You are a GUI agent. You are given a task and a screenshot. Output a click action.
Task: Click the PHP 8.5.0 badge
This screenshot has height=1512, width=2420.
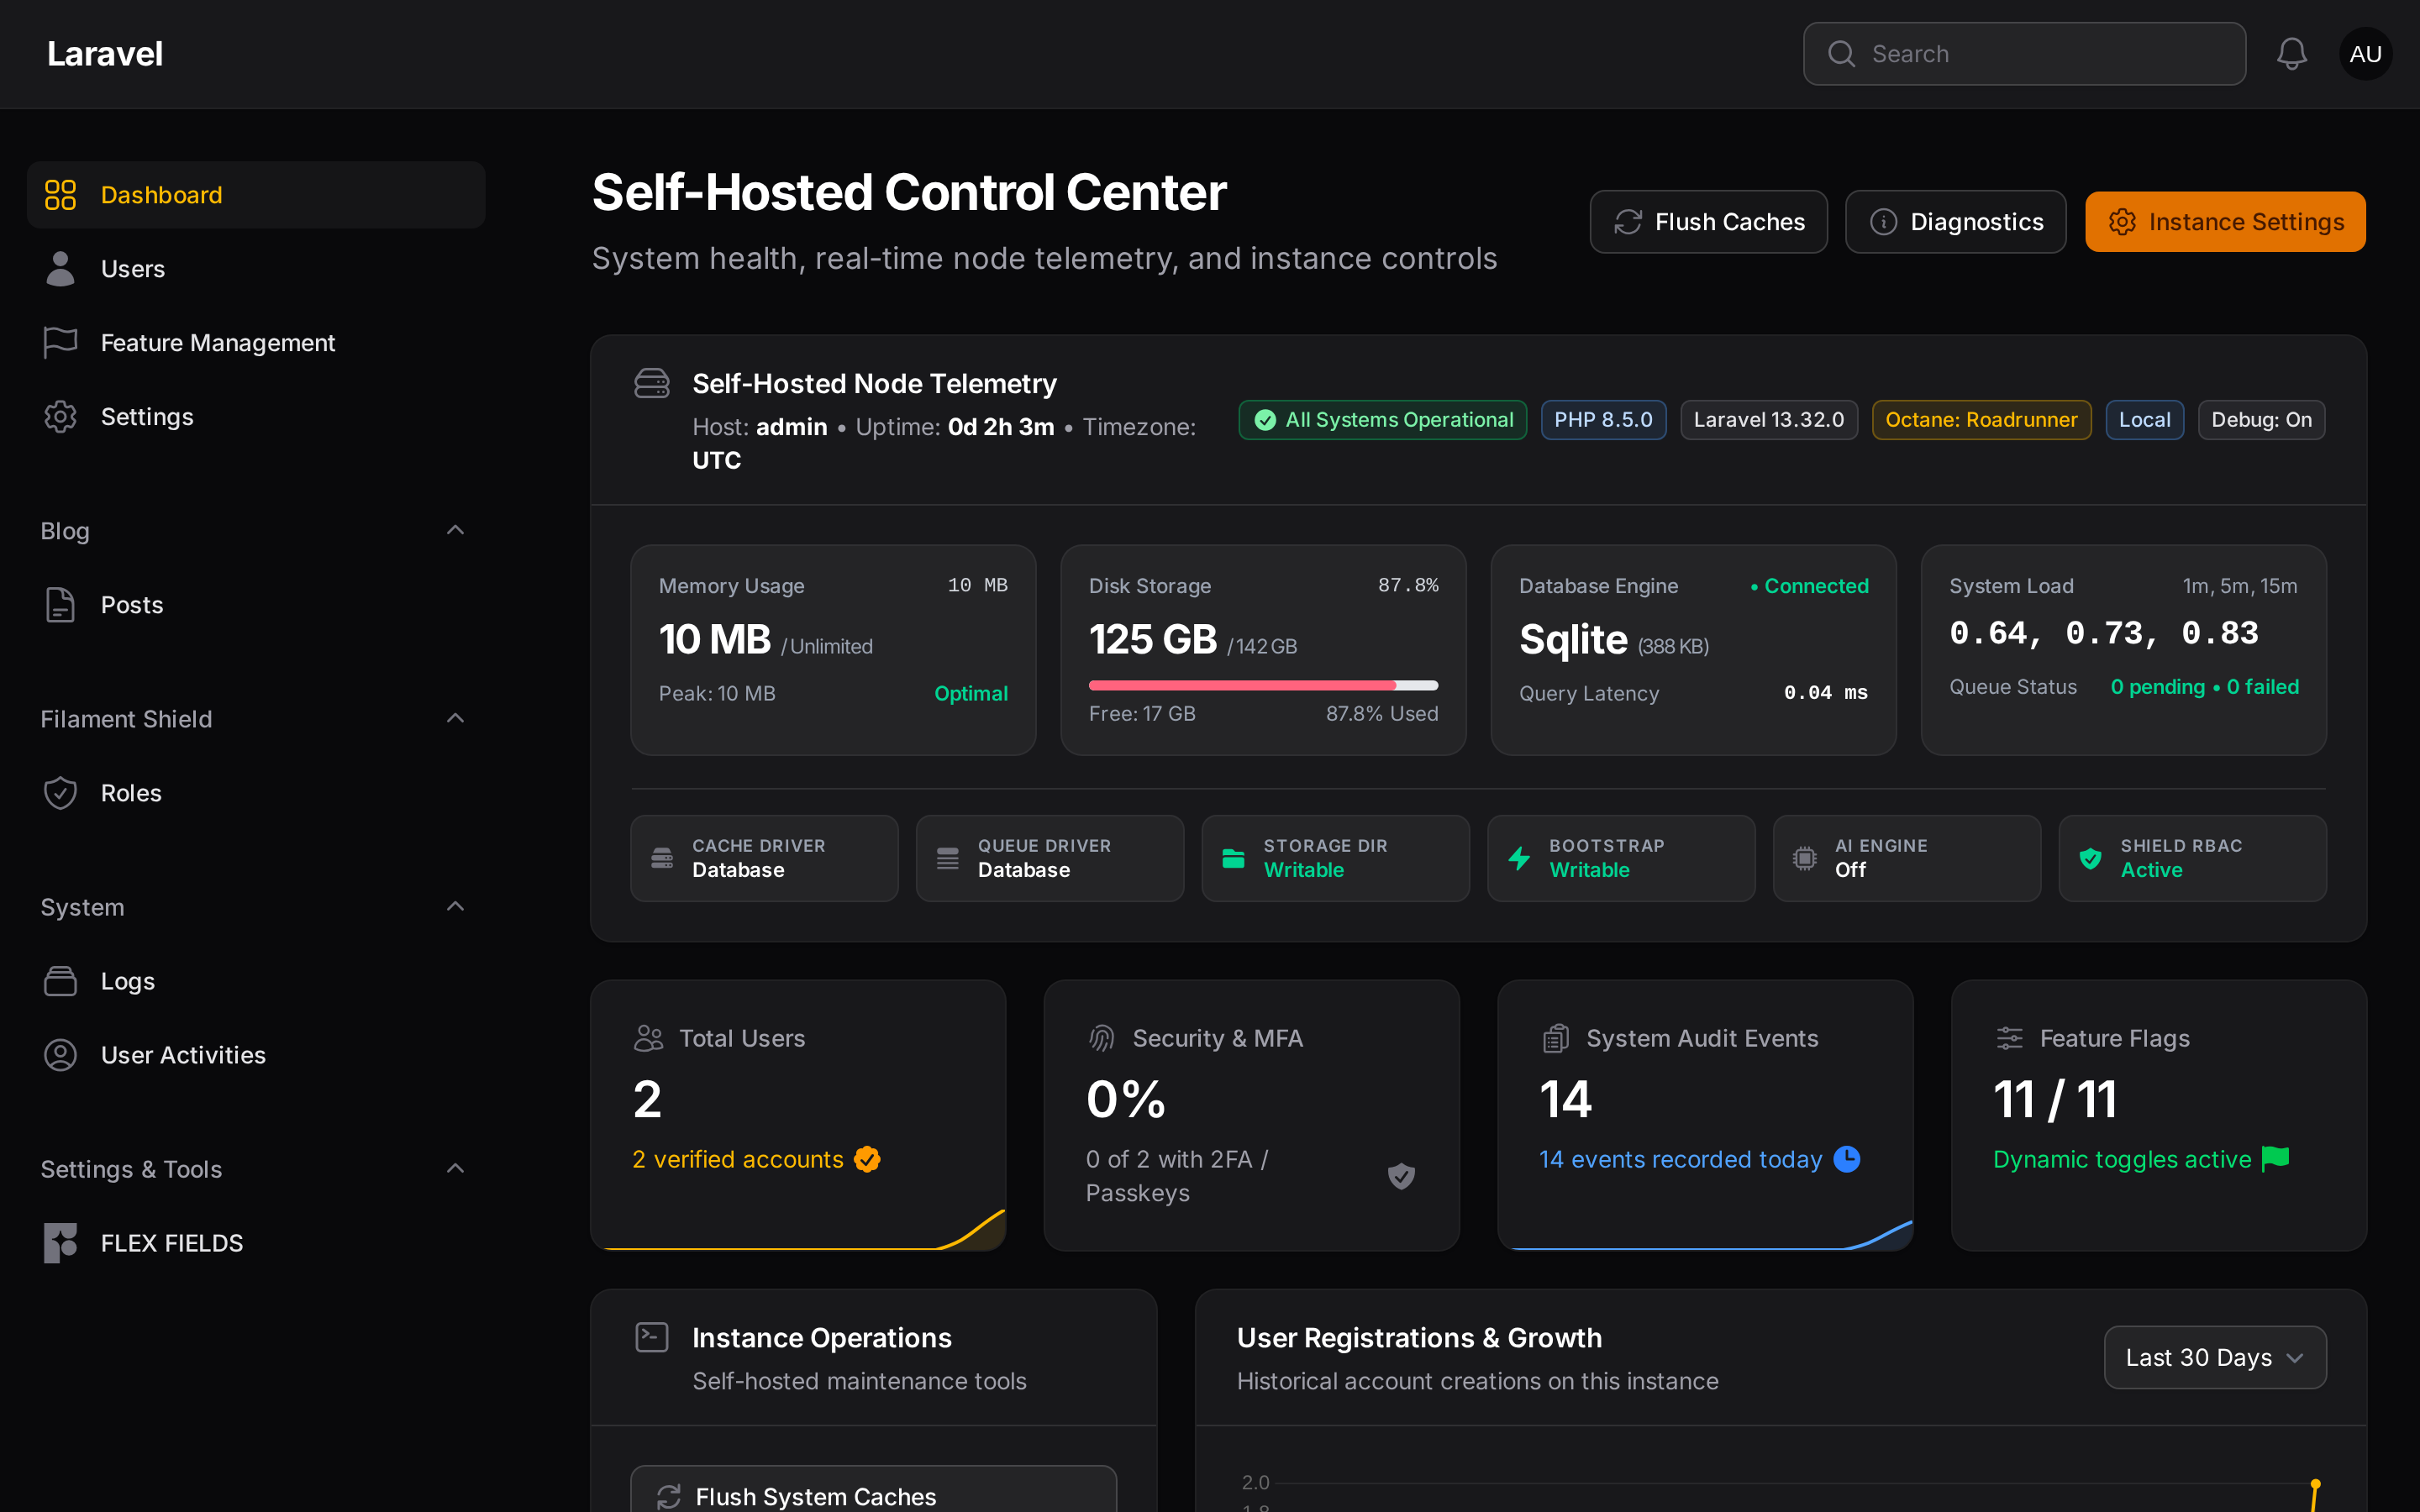[x=1603, y=420]
